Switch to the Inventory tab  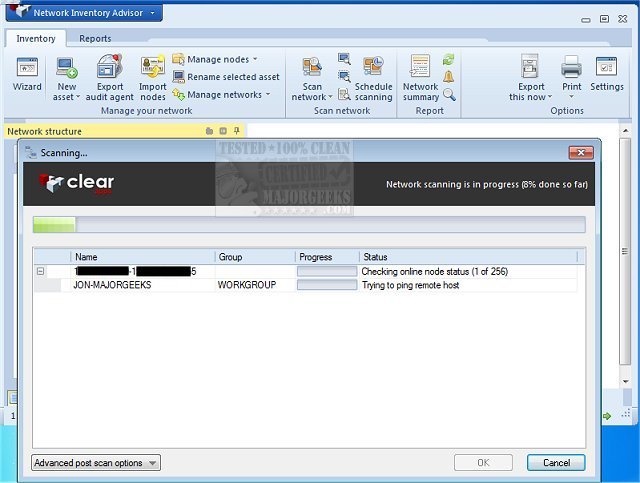[36, 38]
